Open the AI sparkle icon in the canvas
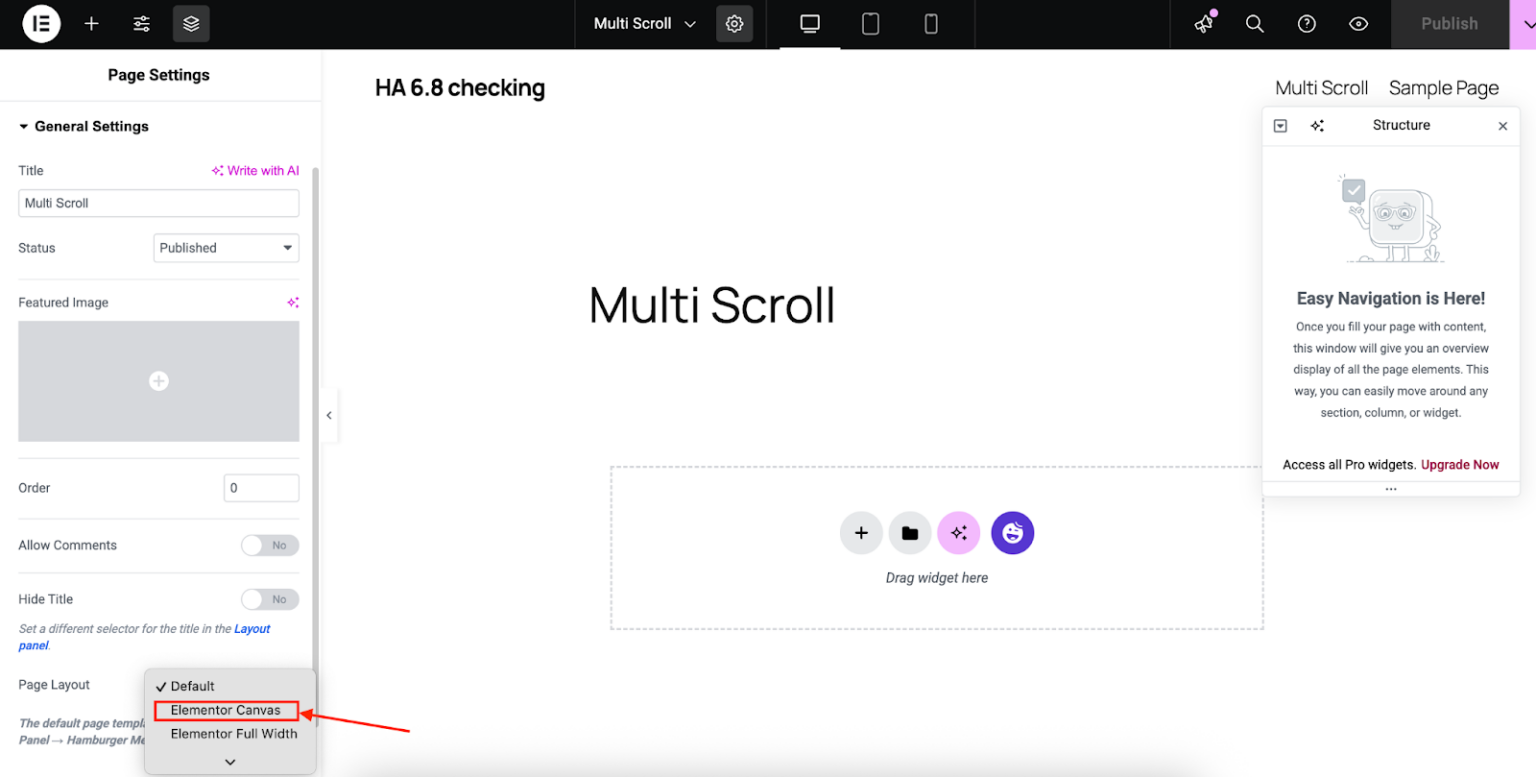This screenshot has width=1536, height=777. (x=959, y=533)
